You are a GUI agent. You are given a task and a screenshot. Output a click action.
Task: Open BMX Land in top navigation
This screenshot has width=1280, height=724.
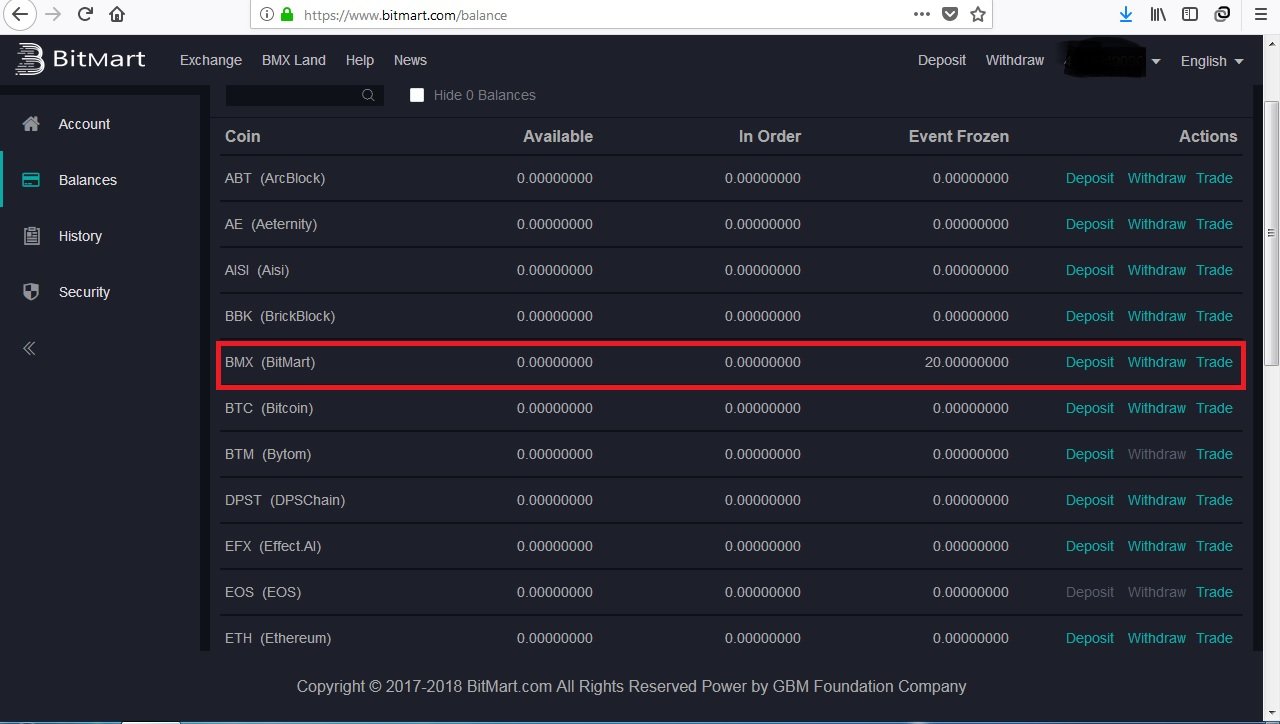pyautogui.click(x=294, y=60)
